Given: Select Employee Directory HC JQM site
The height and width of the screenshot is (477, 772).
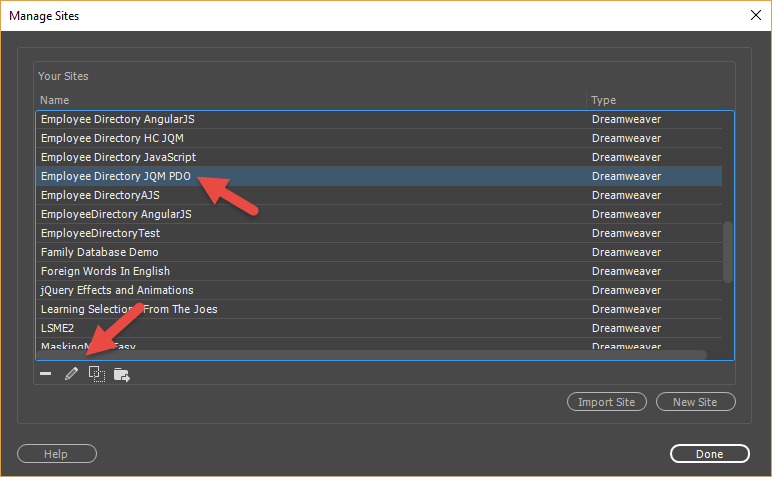Looking at the screenshot, I should tap(112, 138).
